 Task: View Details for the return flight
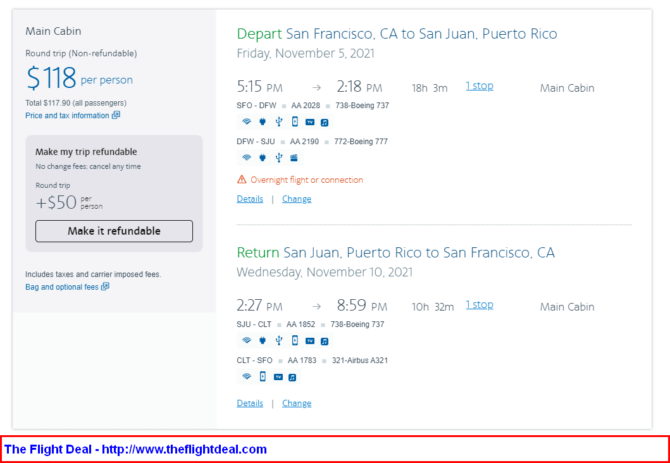tap(250, 403)
